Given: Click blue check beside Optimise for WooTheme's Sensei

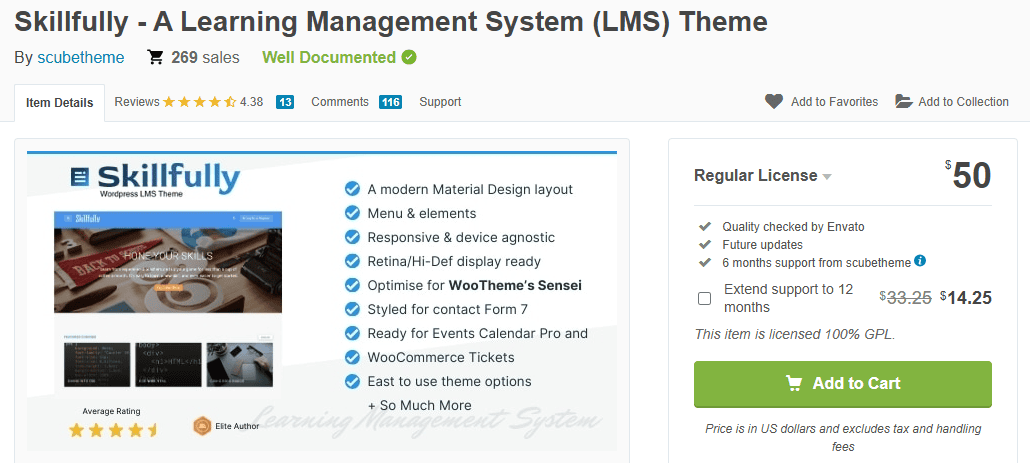Looking at the screenshot, I should [x=352, y=285].
